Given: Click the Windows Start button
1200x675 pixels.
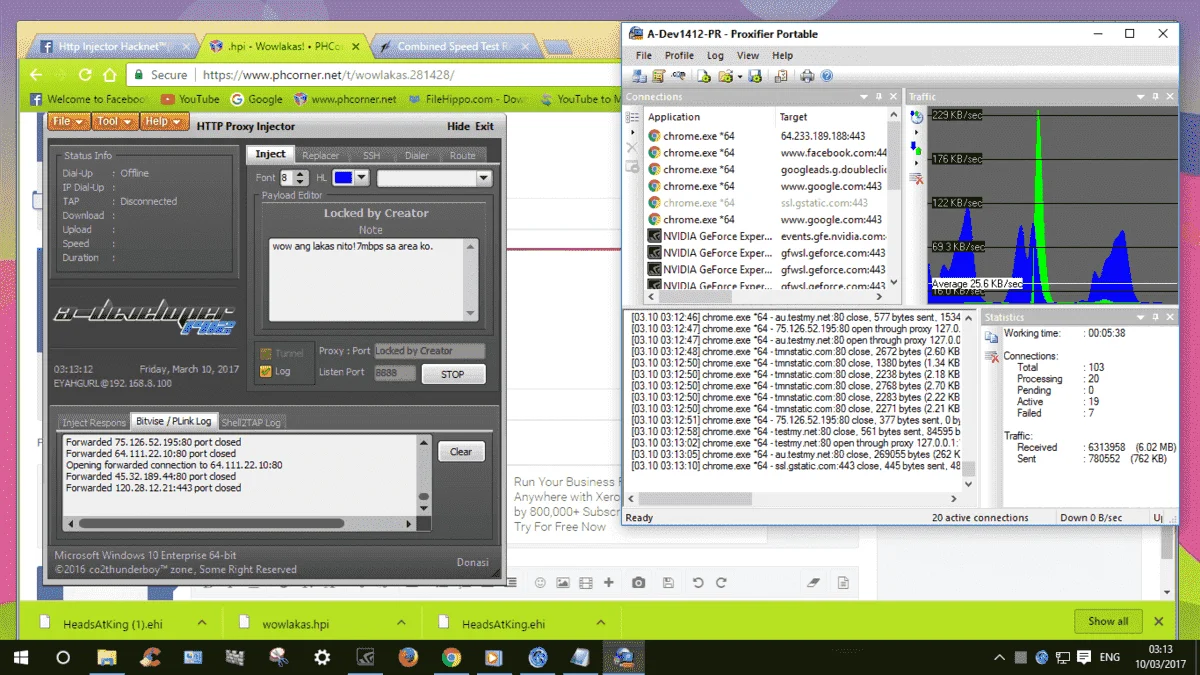Looking at the screenshot, I should click(20, 657).
